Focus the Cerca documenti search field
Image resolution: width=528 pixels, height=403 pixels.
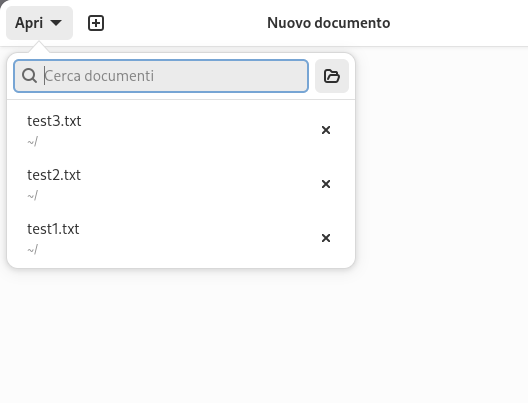(161, 76)
